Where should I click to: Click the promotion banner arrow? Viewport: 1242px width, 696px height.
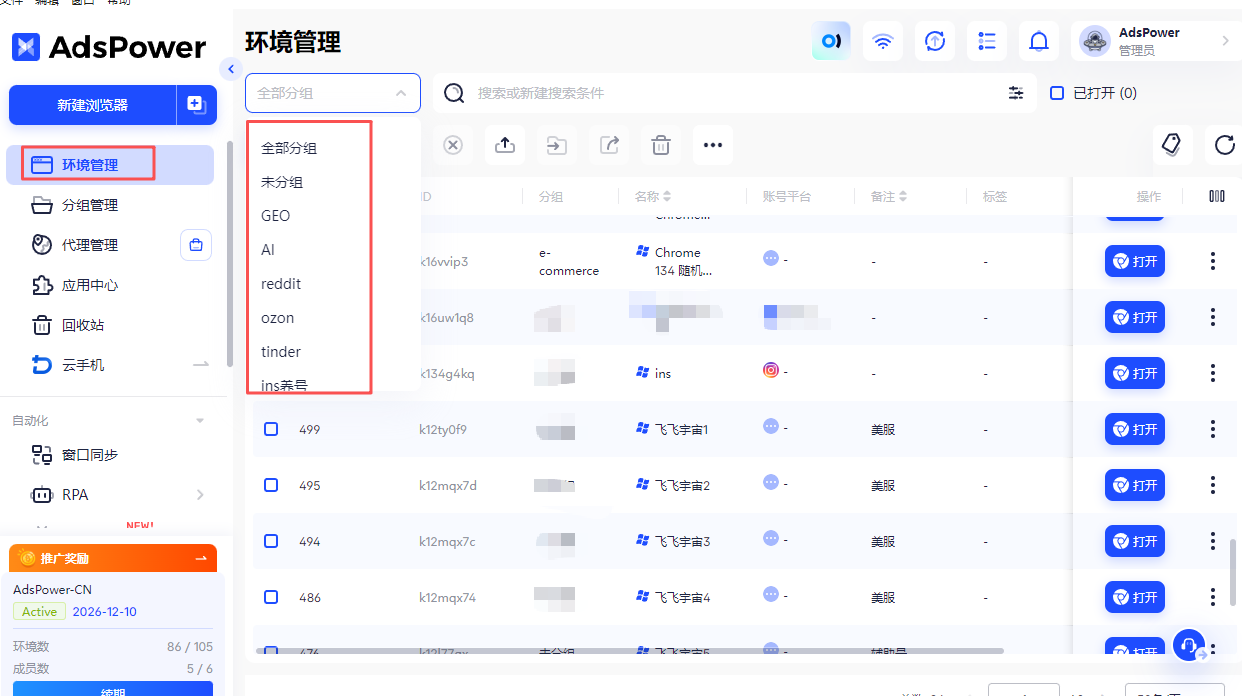tap(201, 558)
